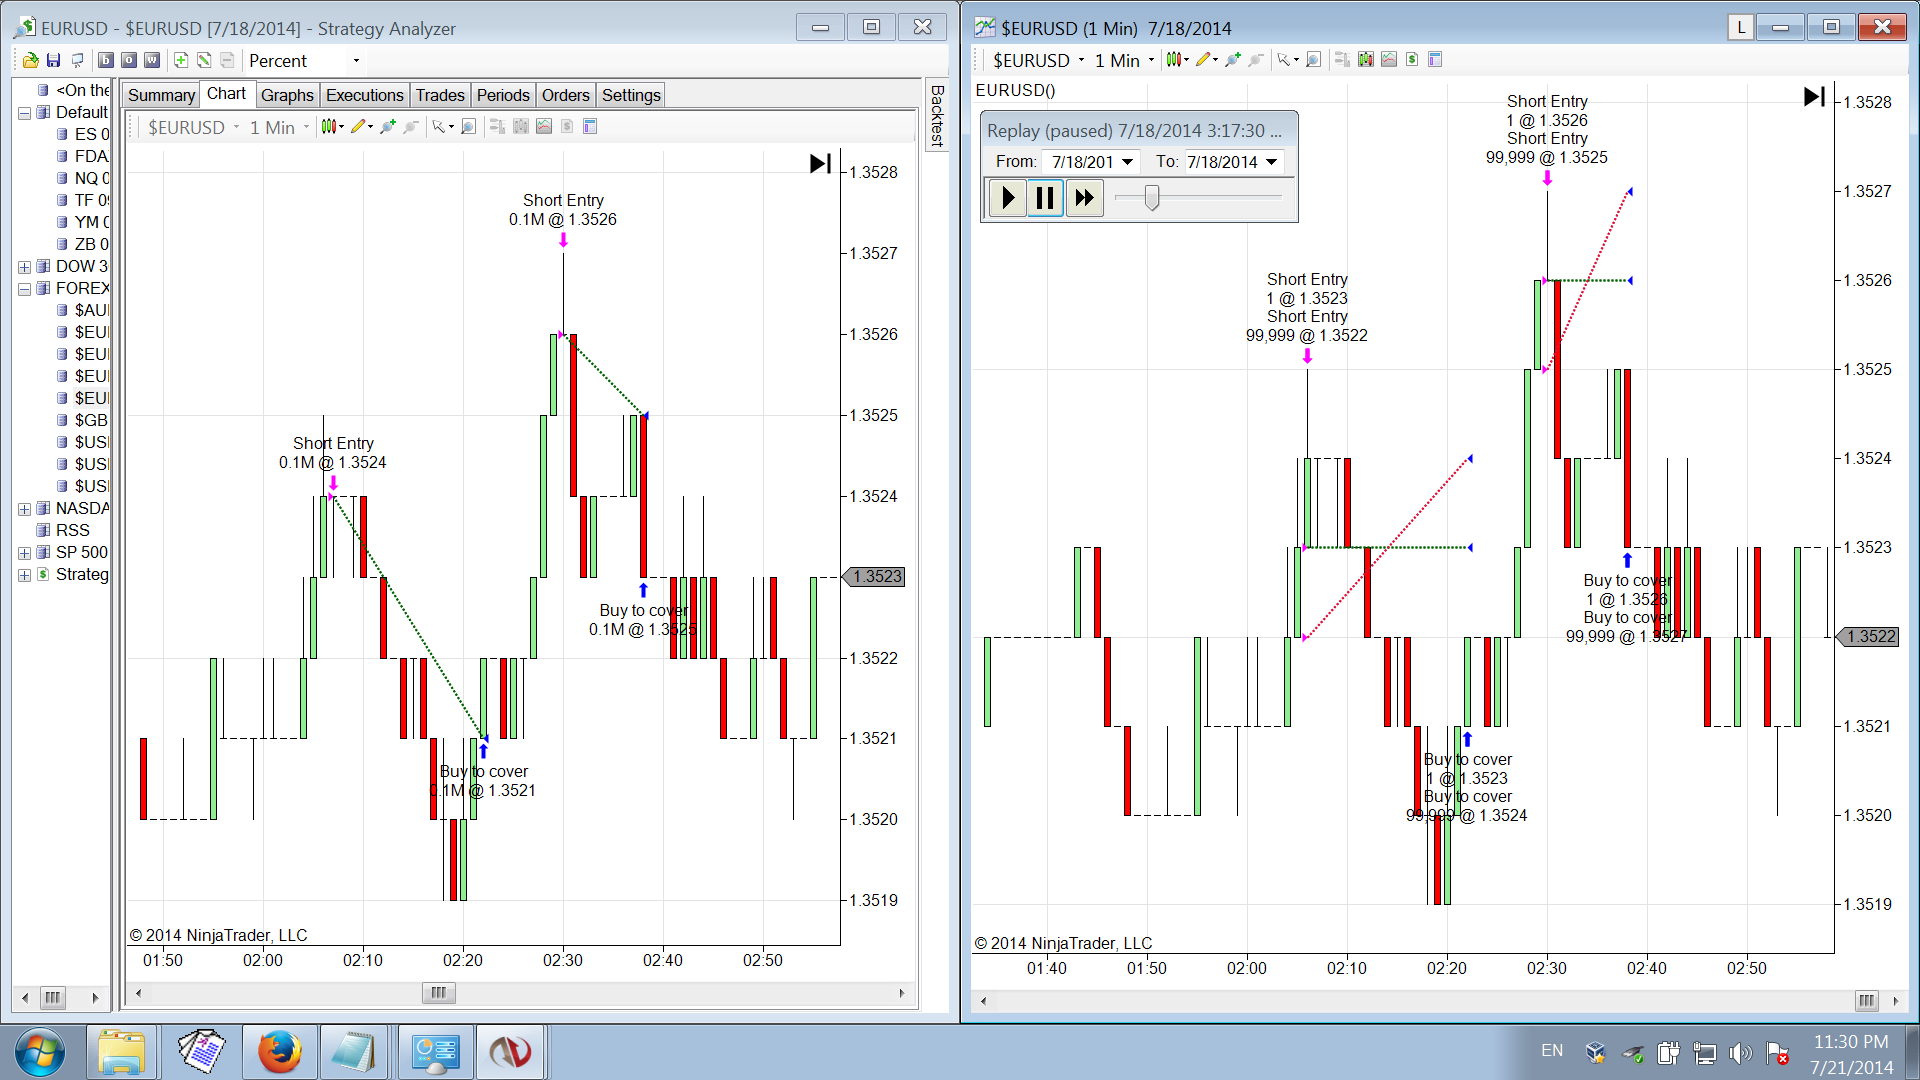This screenshot has width=1920, height=1080.
Task: Select the pencil drawing tools icon in Replay chart
Action: tap(1203, 60)
